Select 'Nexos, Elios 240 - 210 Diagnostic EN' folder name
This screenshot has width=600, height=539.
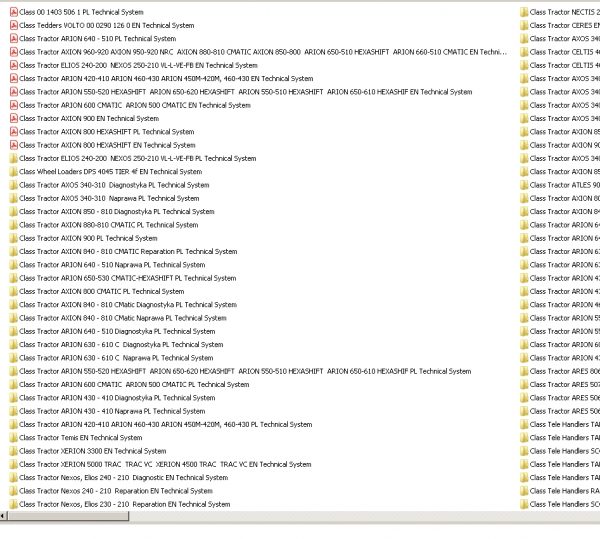(x=124, y=478)
